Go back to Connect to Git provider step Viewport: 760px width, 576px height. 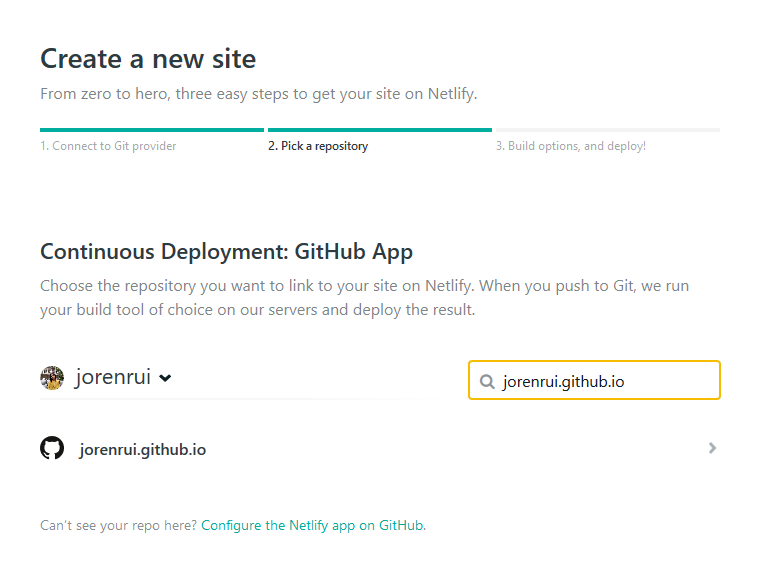pos(108,146)
